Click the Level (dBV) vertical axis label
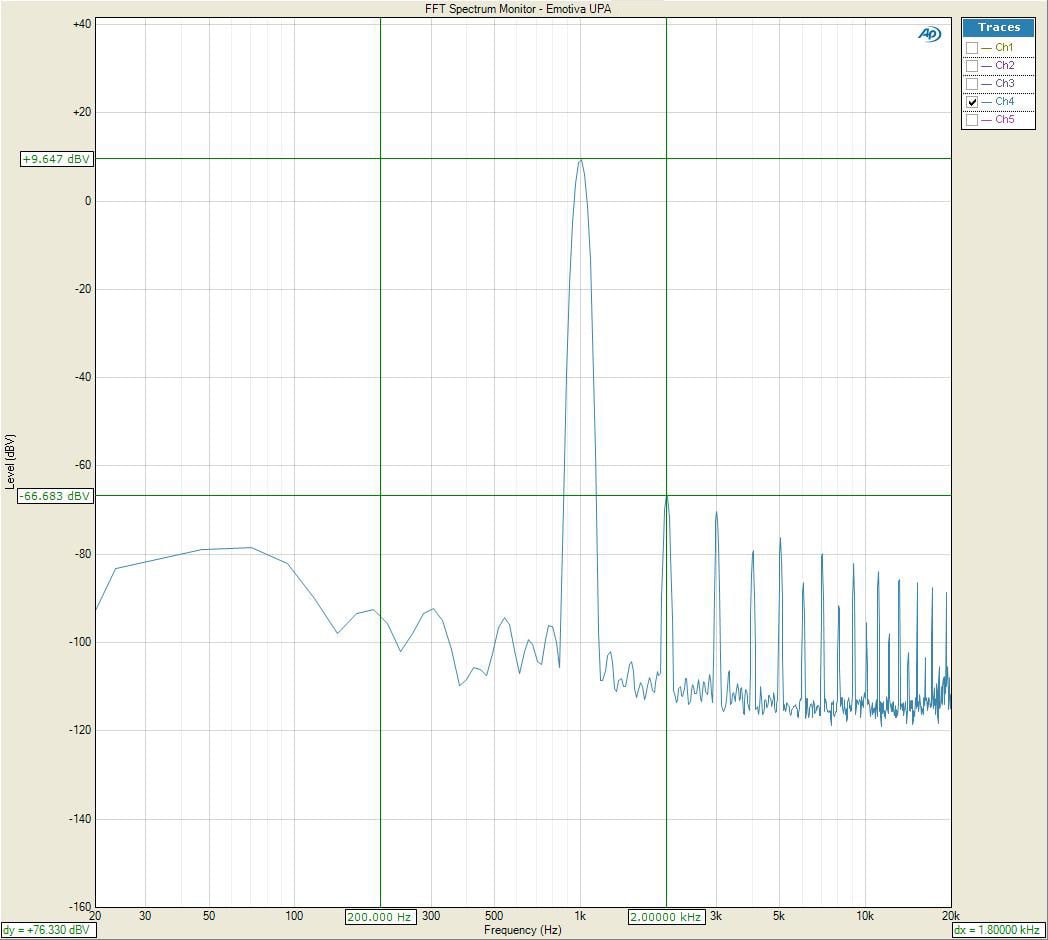 (10, 461)
